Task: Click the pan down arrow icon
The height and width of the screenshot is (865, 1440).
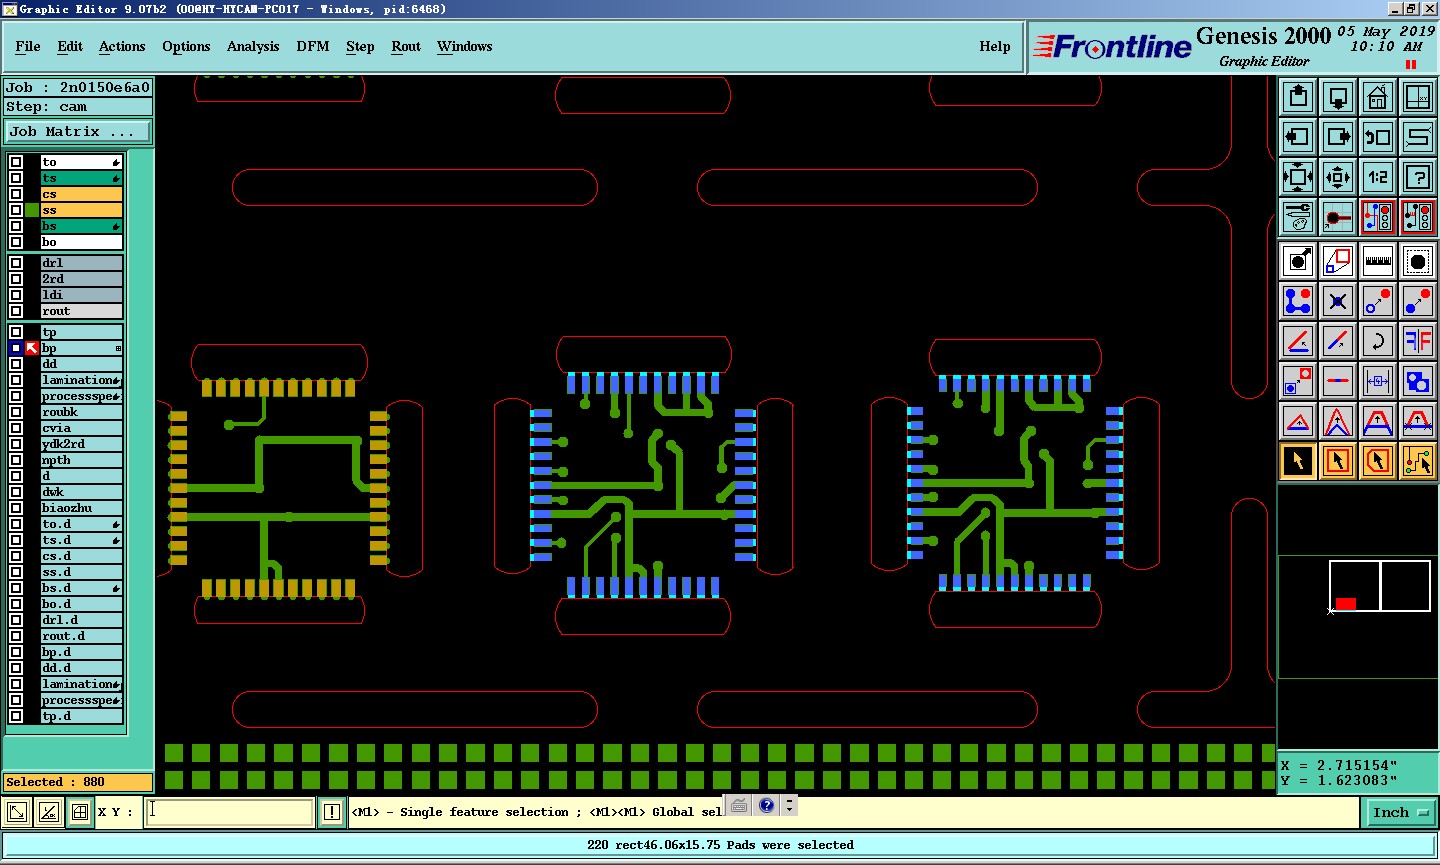Action: tap(1338, 97)
